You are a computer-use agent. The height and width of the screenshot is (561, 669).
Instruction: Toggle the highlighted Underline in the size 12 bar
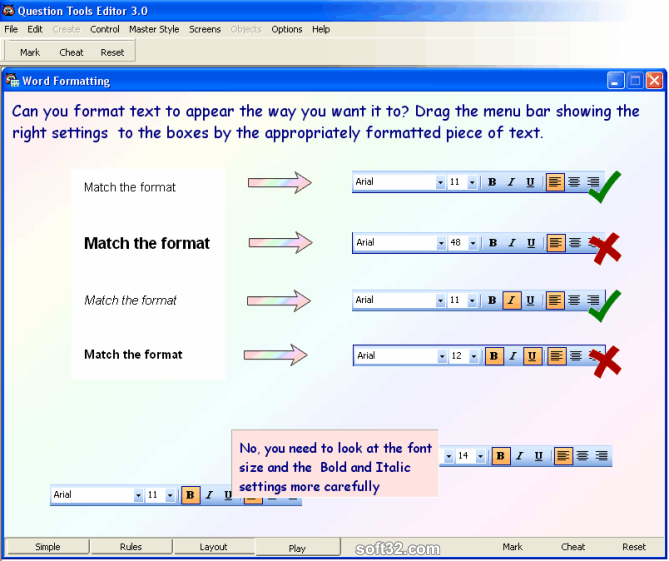tap(532, 356)
